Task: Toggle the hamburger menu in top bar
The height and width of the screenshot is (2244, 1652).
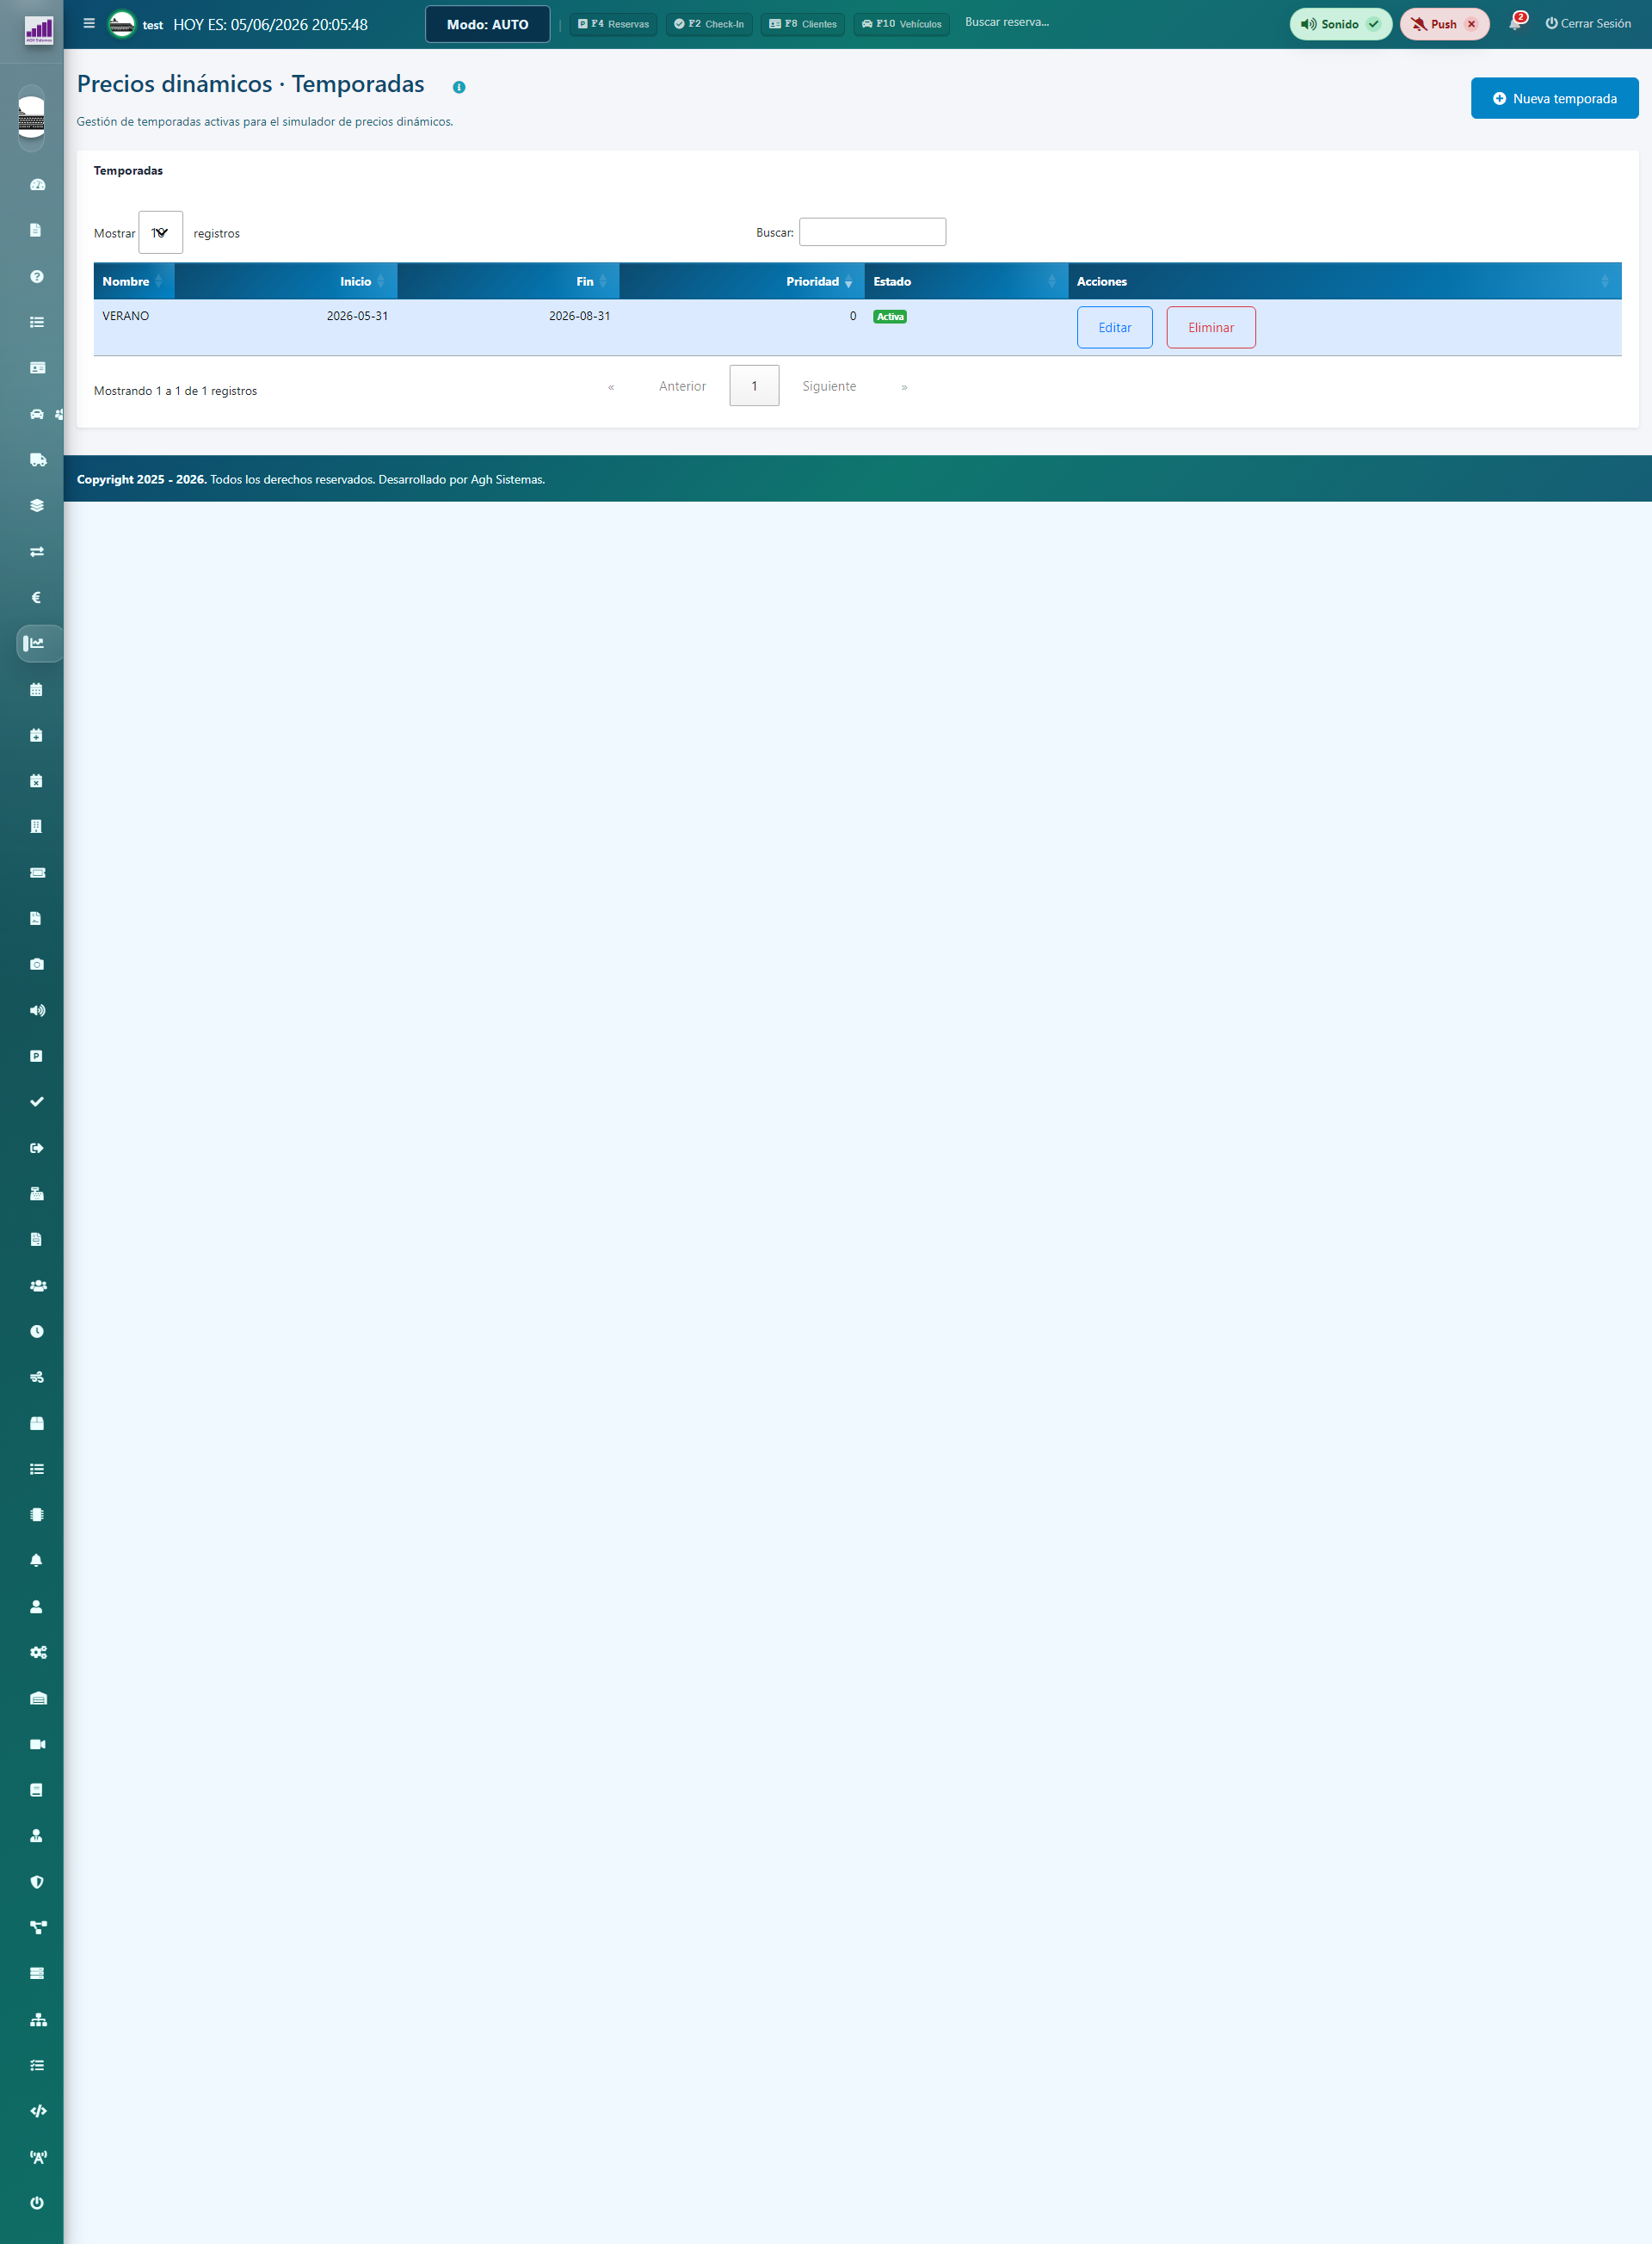Action: [x=89, y=23]
